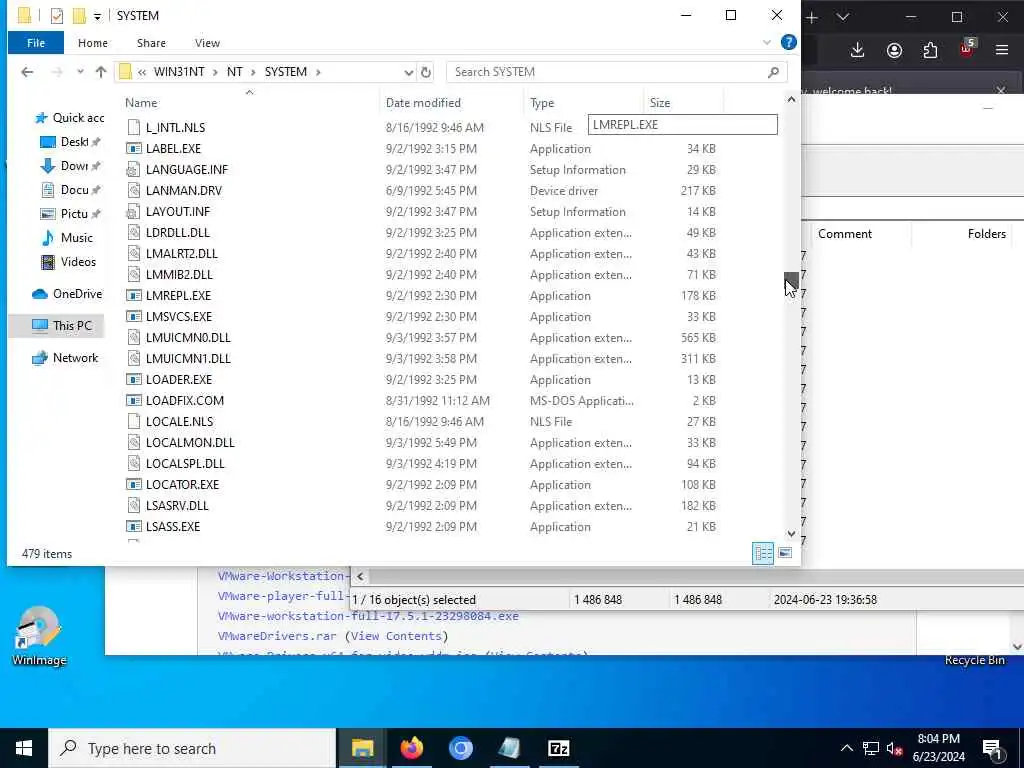Select the LMREPL.EXE file icon
1024x768 pixels.
point(134,296)
